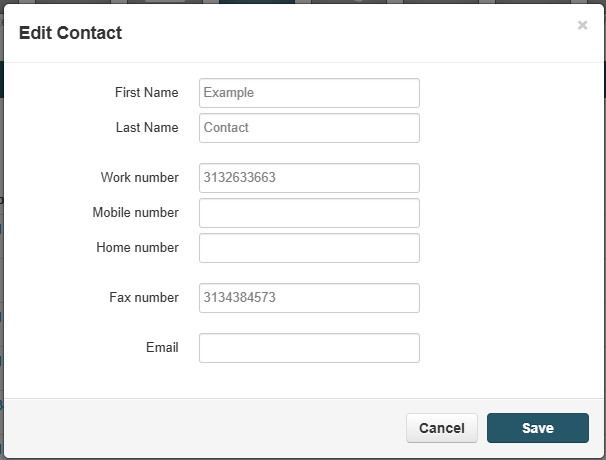Image resolution: width=606 pixels, height=460 pixels.
Task: Cancel editing the contact
Action: (441, 428)
